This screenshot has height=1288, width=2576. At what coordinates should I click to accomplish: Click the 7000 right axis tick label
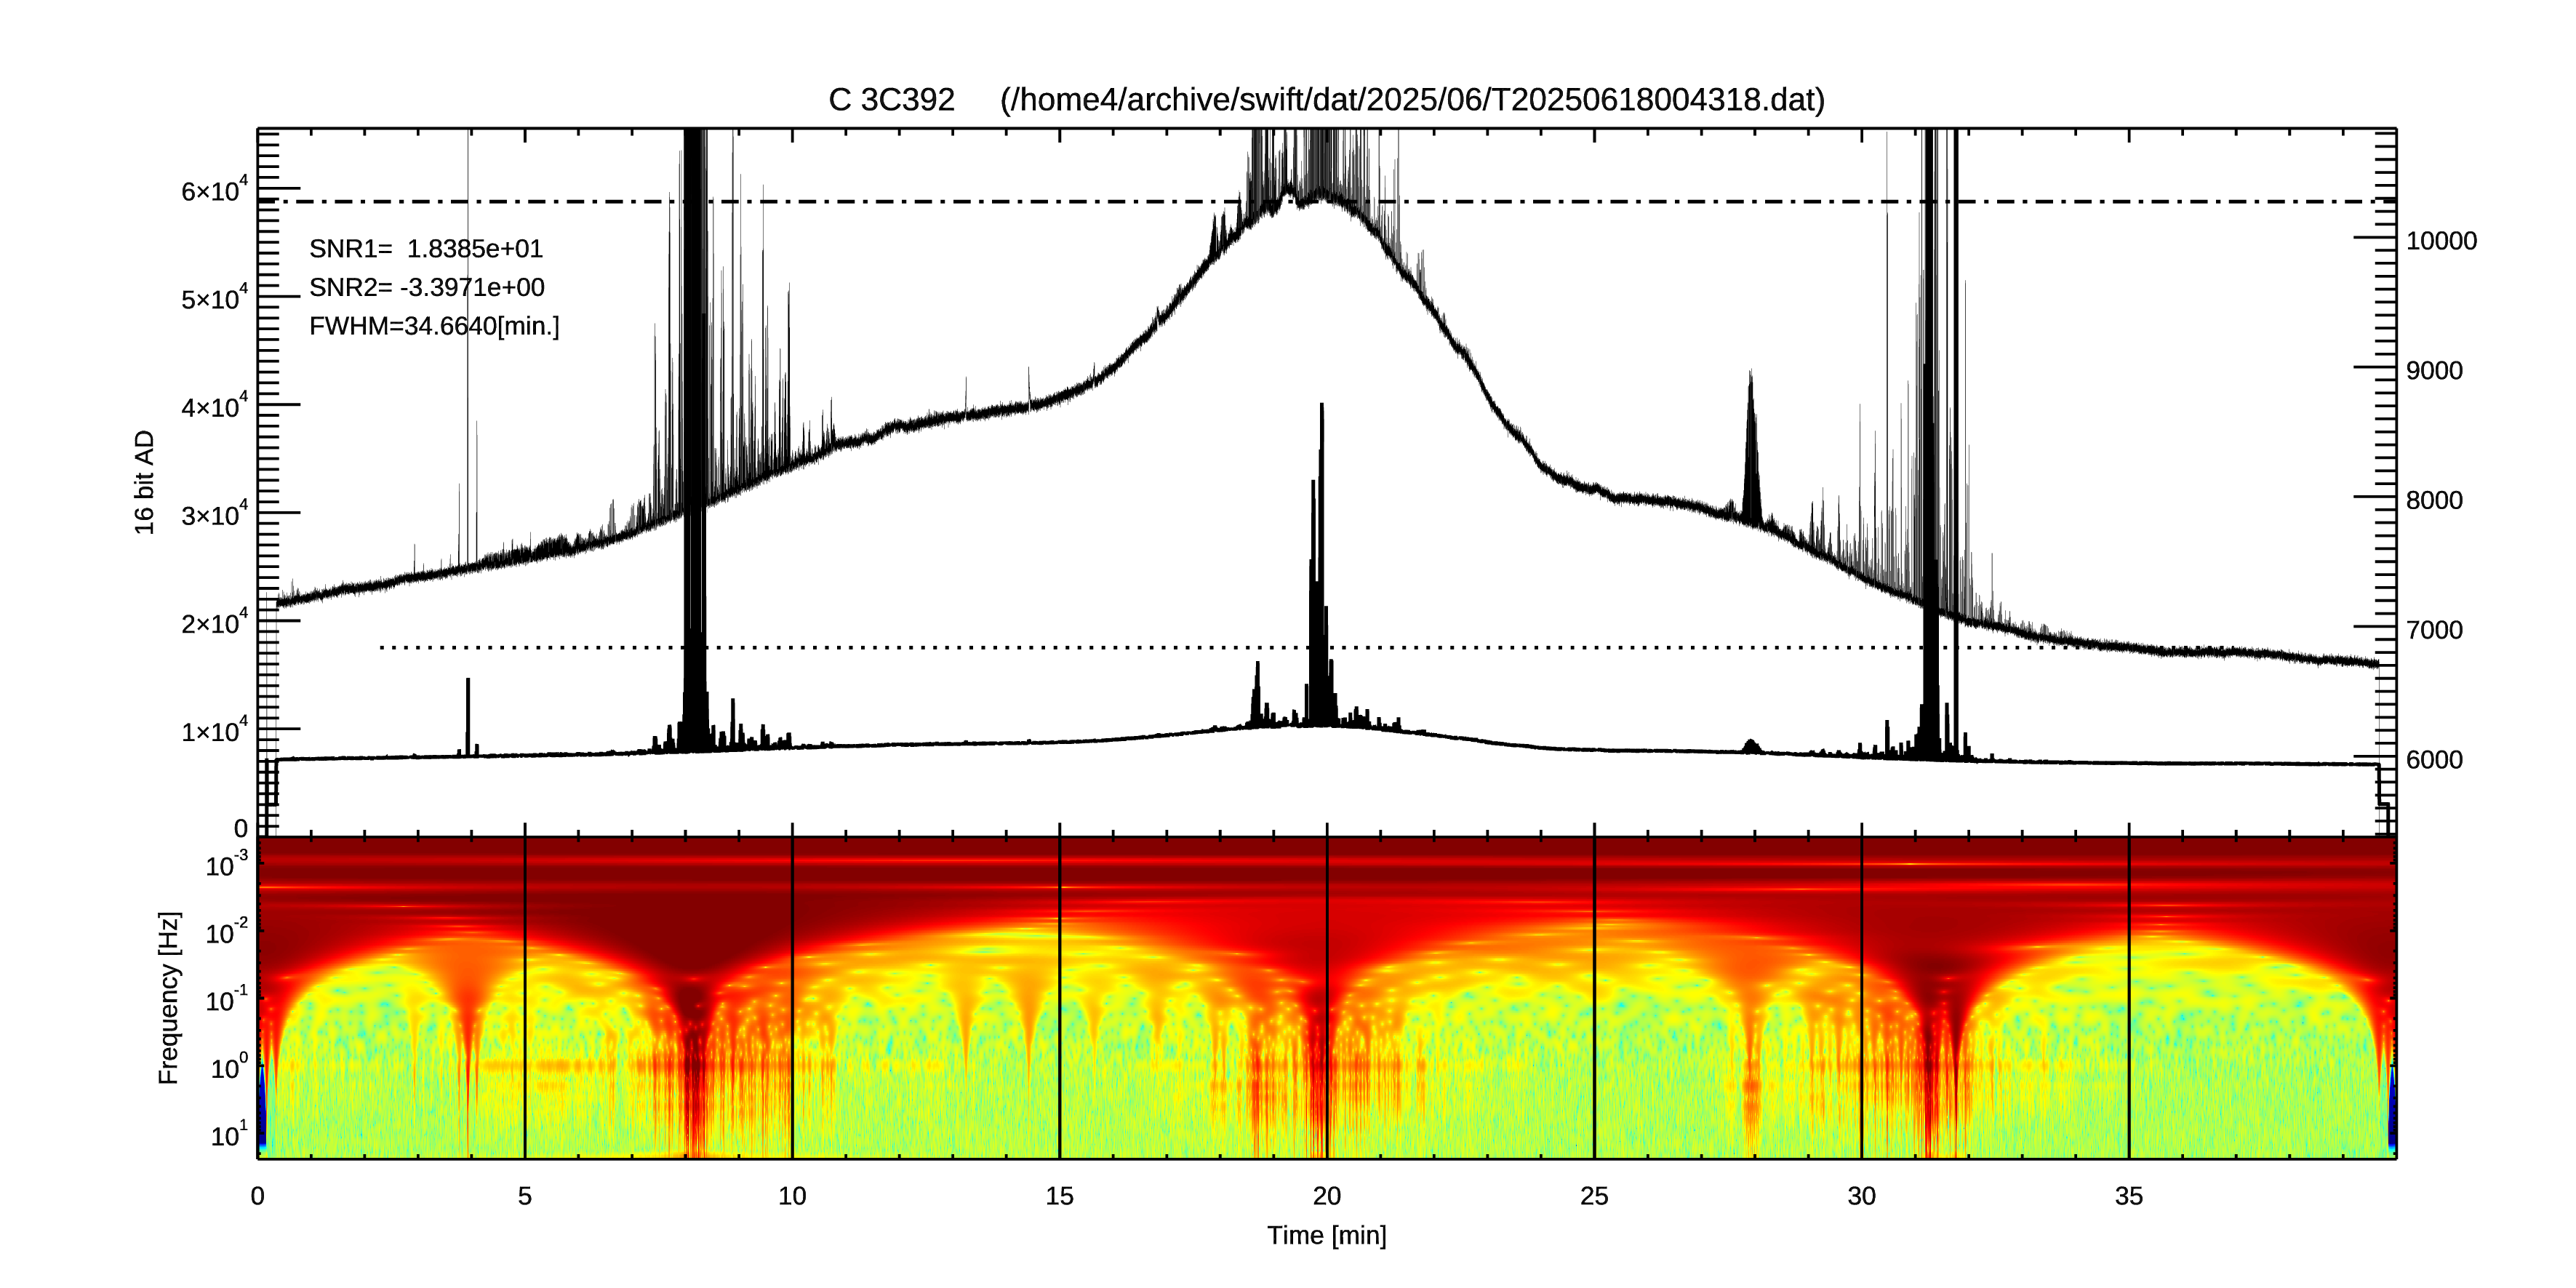coord(2434,630)
